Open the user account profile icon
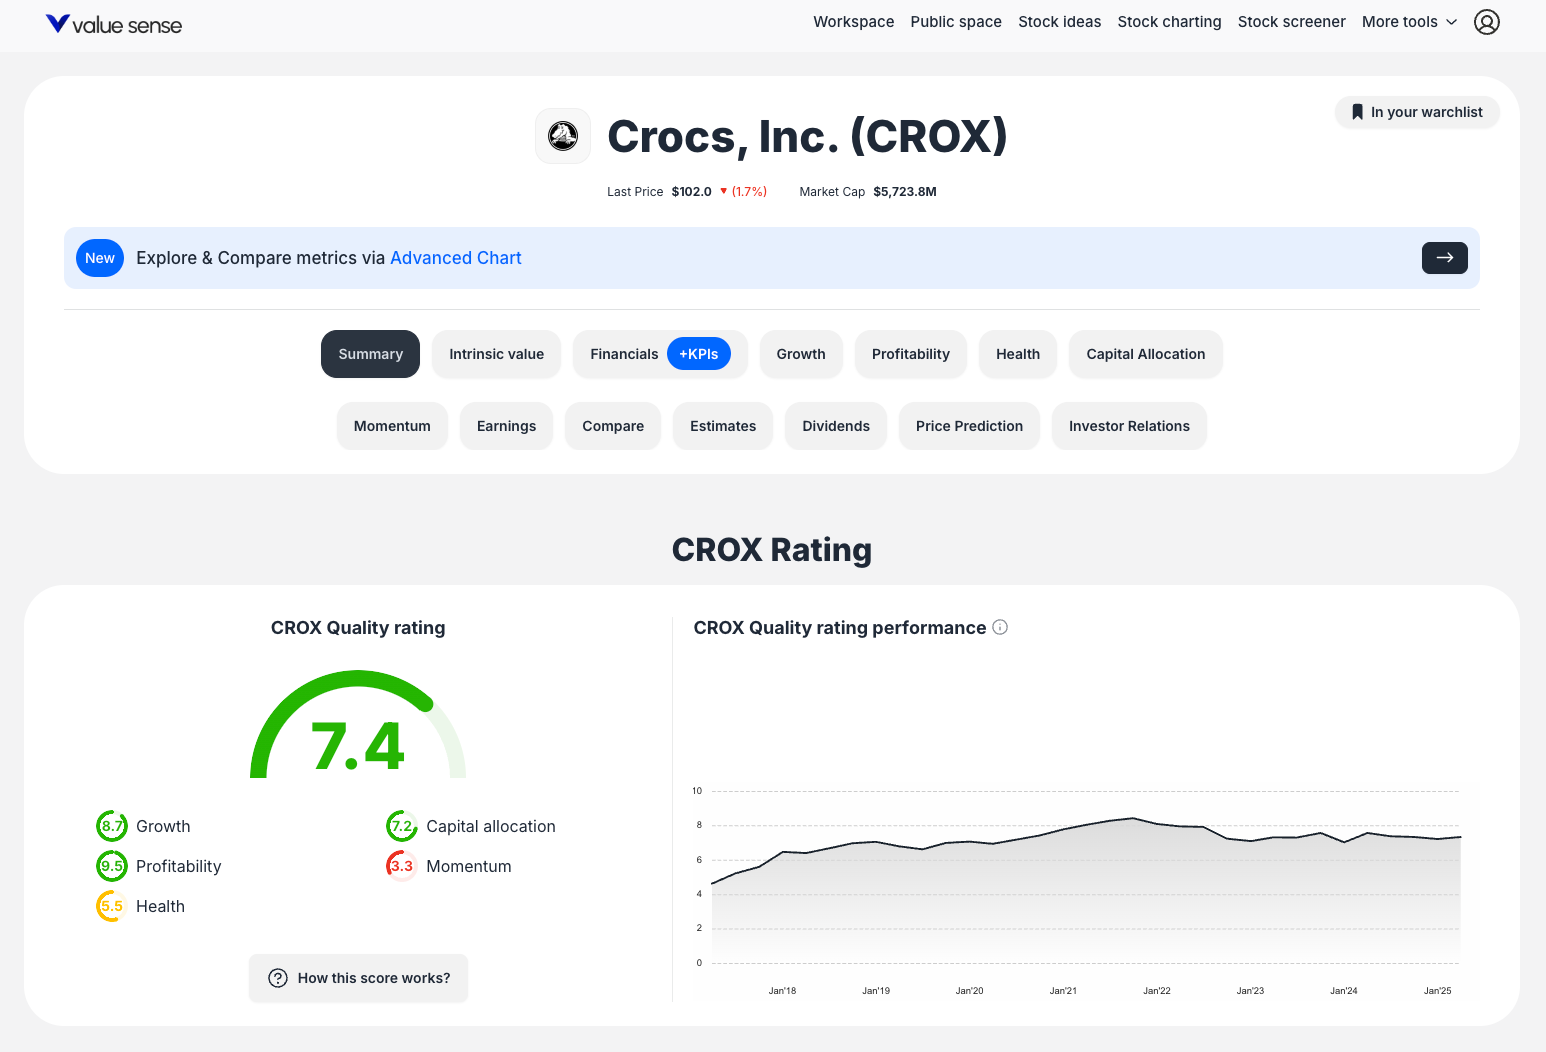Image resolution: width=1546 pixels, height=1052 pixels. (x=1487, y=22)
